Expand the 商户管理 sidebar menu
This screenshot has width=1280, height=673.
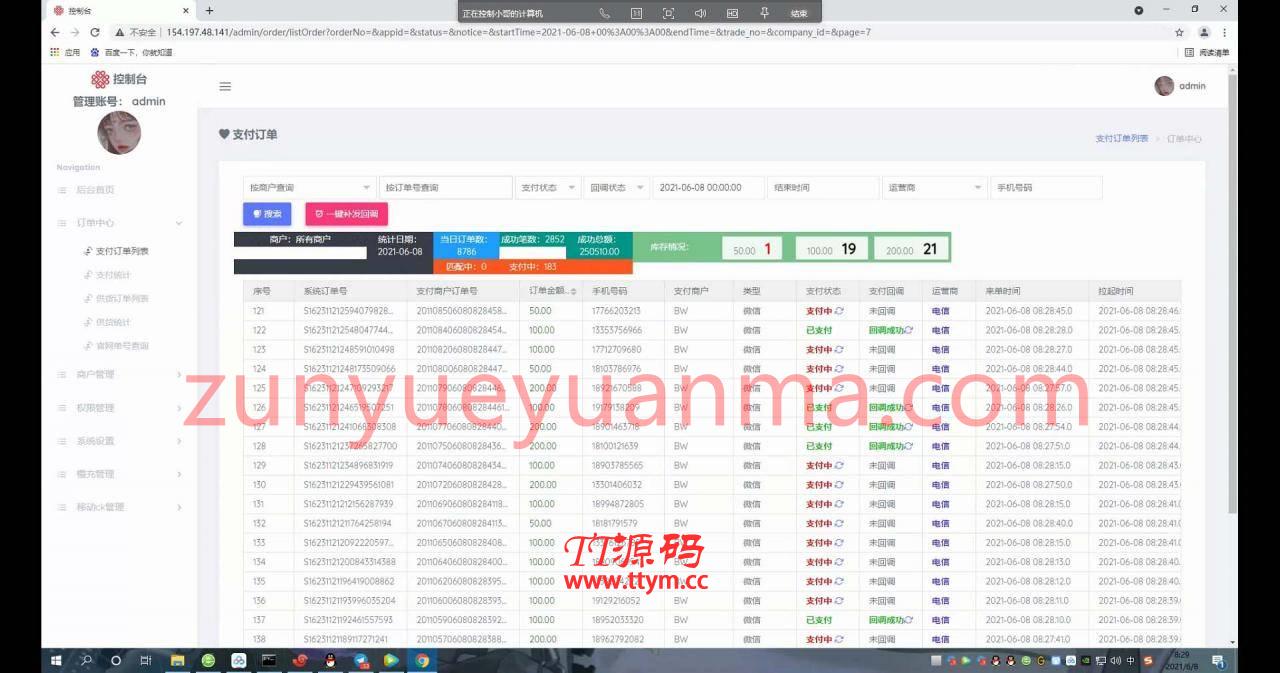(118, 374)
